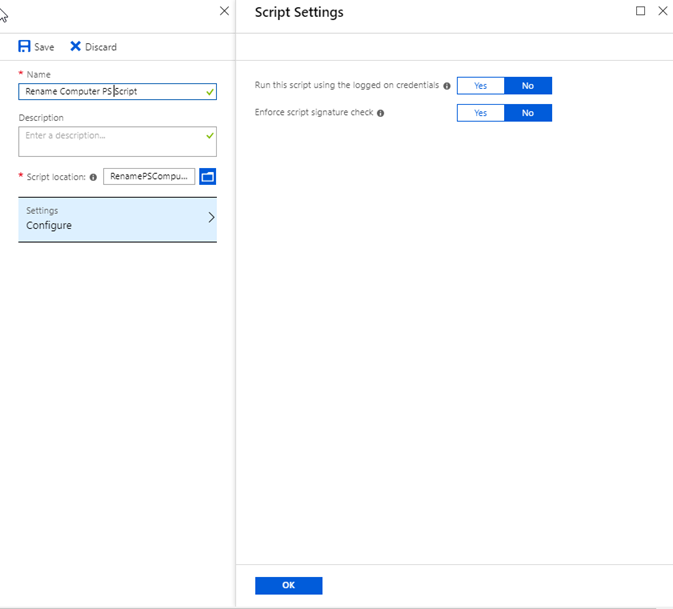Screen dimensions: 673x609
Task: Expand the Settings Configure chevron
Action: pyautogui.click(x=211, y=218)
